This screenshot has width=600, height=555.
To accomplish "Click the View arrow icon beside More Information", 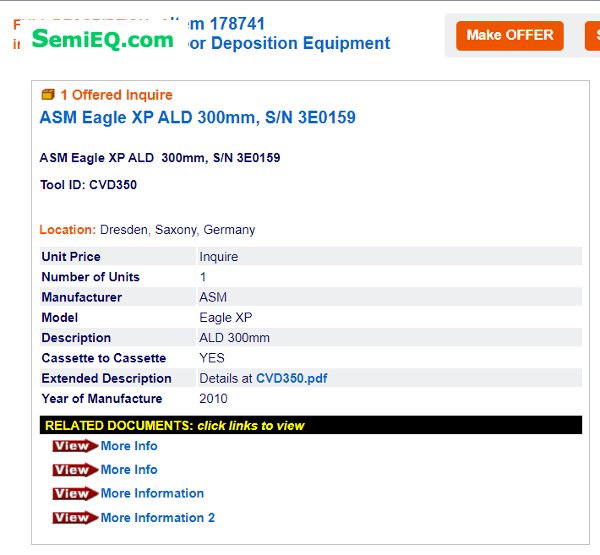I will (x=75, y=493).
